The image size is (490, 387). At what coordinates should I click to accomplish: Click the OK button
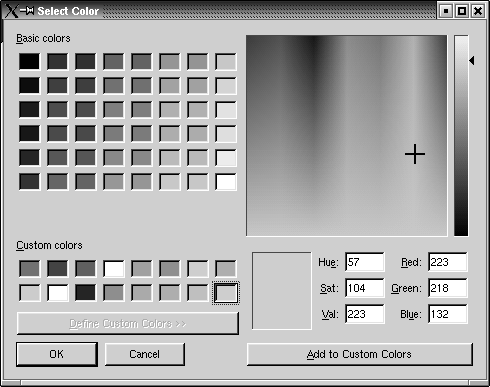(x=57, y=354)
